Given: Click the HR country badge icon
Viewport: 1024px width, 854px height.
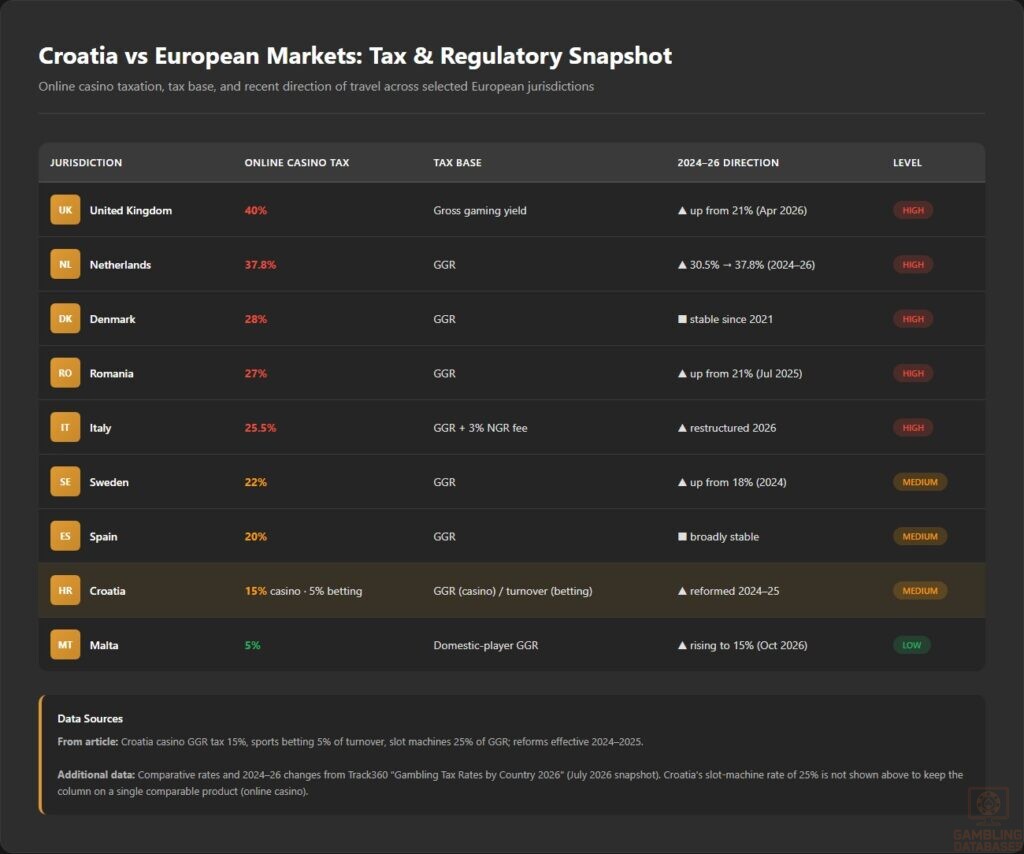Looking at the screenshot, I should pyautogui.click(x=65, y=590).
